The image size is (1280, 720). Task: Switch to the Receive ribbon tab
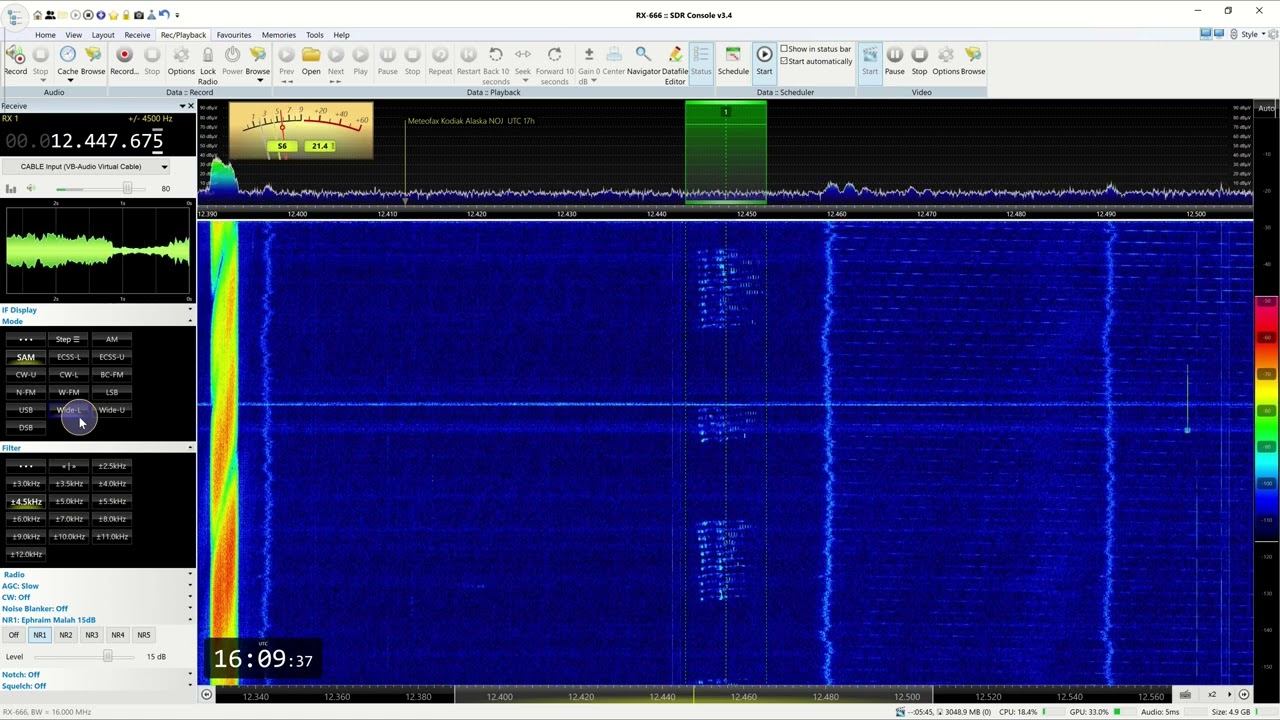(x=137, y=35)
